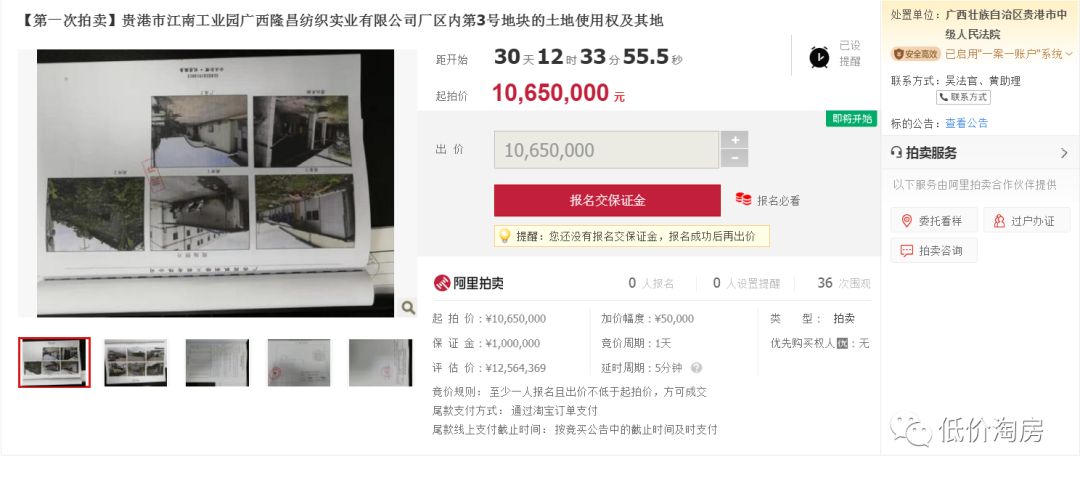
Task: Click the 阿里拍卖 logo icon
Action: (442, 282)
